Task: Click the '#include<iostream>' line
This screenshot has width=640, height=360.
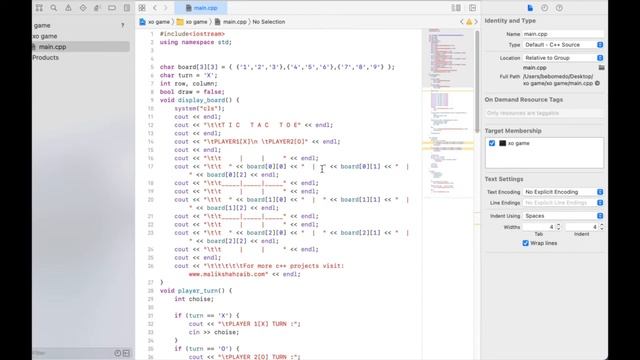Action: 192,34
